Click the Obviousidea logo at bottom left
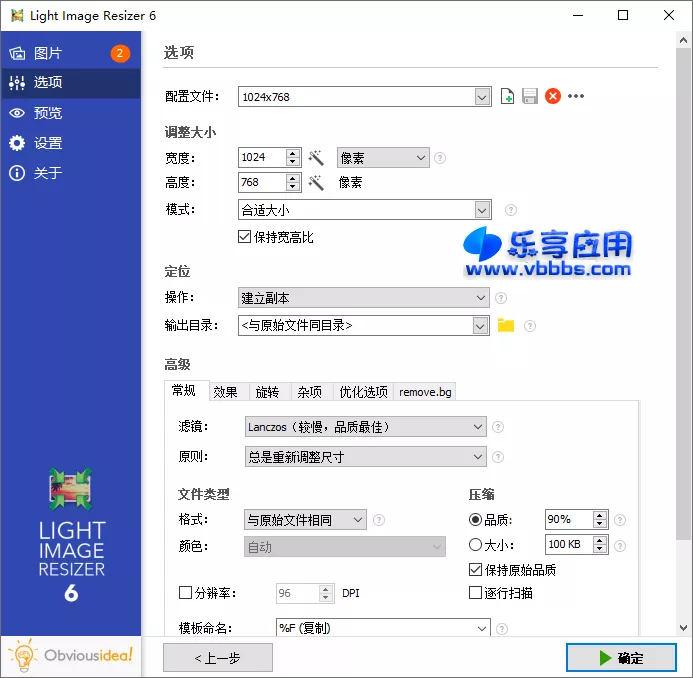 click(x=71, y=655)
